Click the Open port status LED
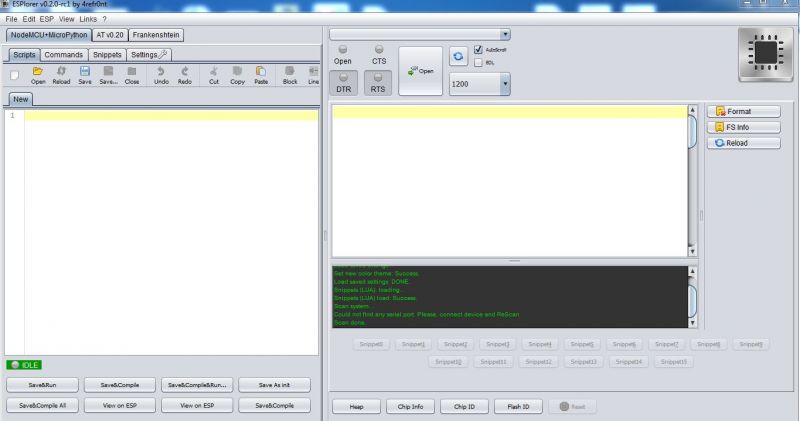The height and width of the screenshot is (421, 800). pyautogui.click(x=343, y=49)
